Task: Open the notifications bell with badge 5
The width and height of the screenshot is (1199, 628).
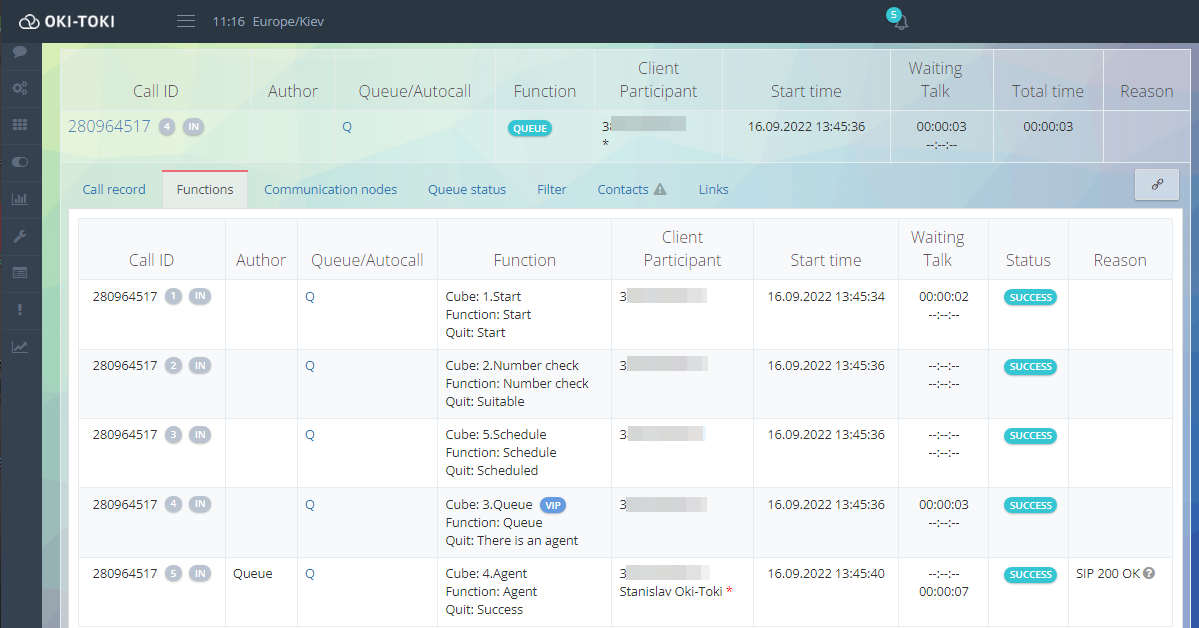Action: pos(900,22)
